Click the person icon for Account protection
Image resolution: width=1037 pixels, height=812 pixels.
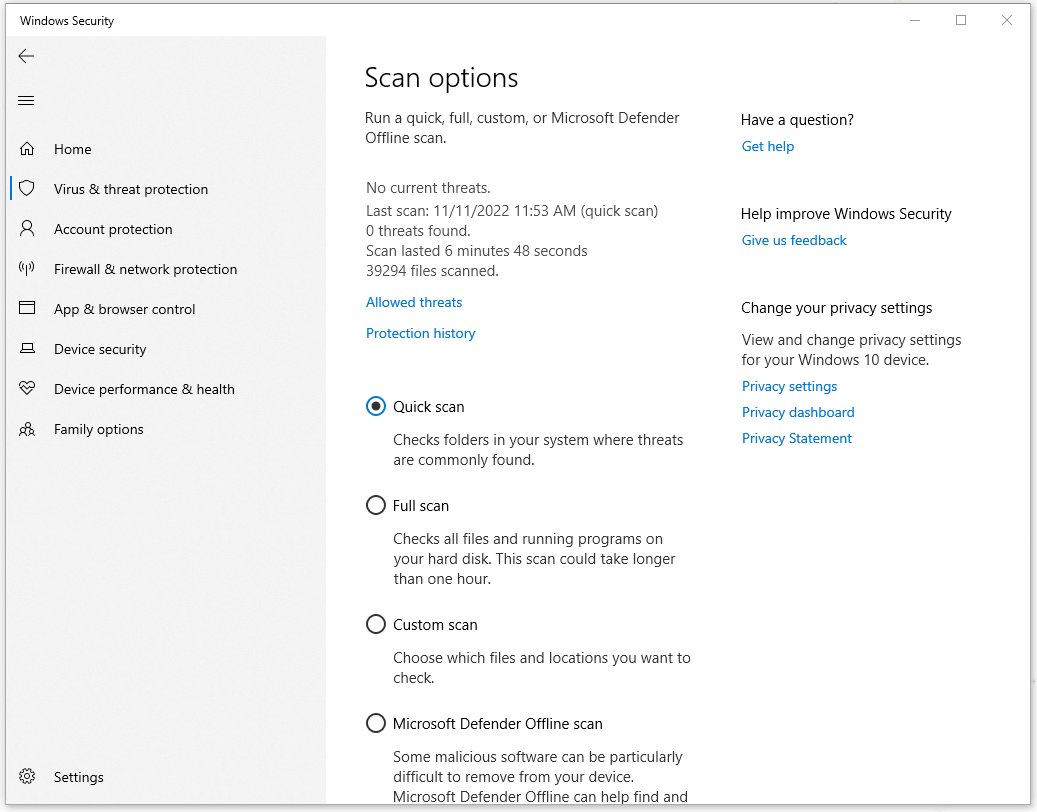click(27, 229)
